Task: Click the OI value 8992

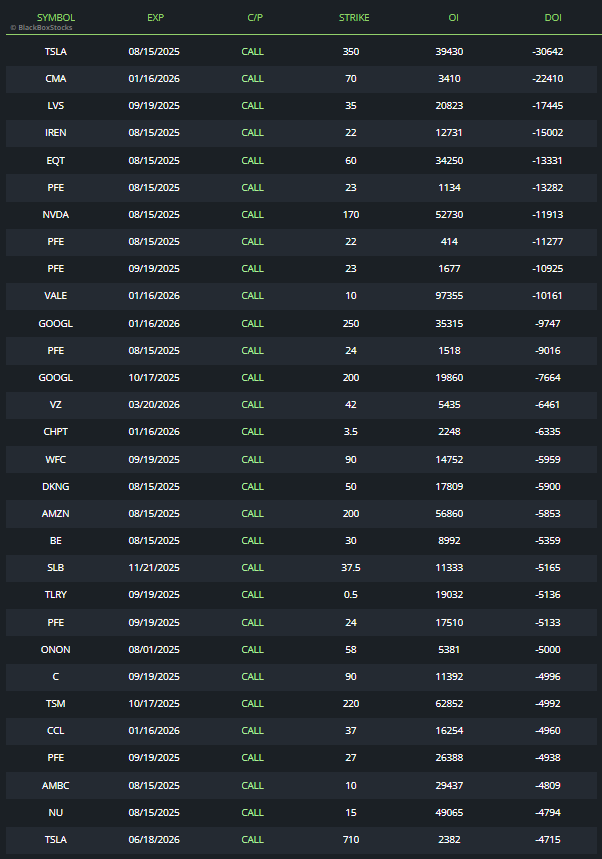Action: coord(449,540)
